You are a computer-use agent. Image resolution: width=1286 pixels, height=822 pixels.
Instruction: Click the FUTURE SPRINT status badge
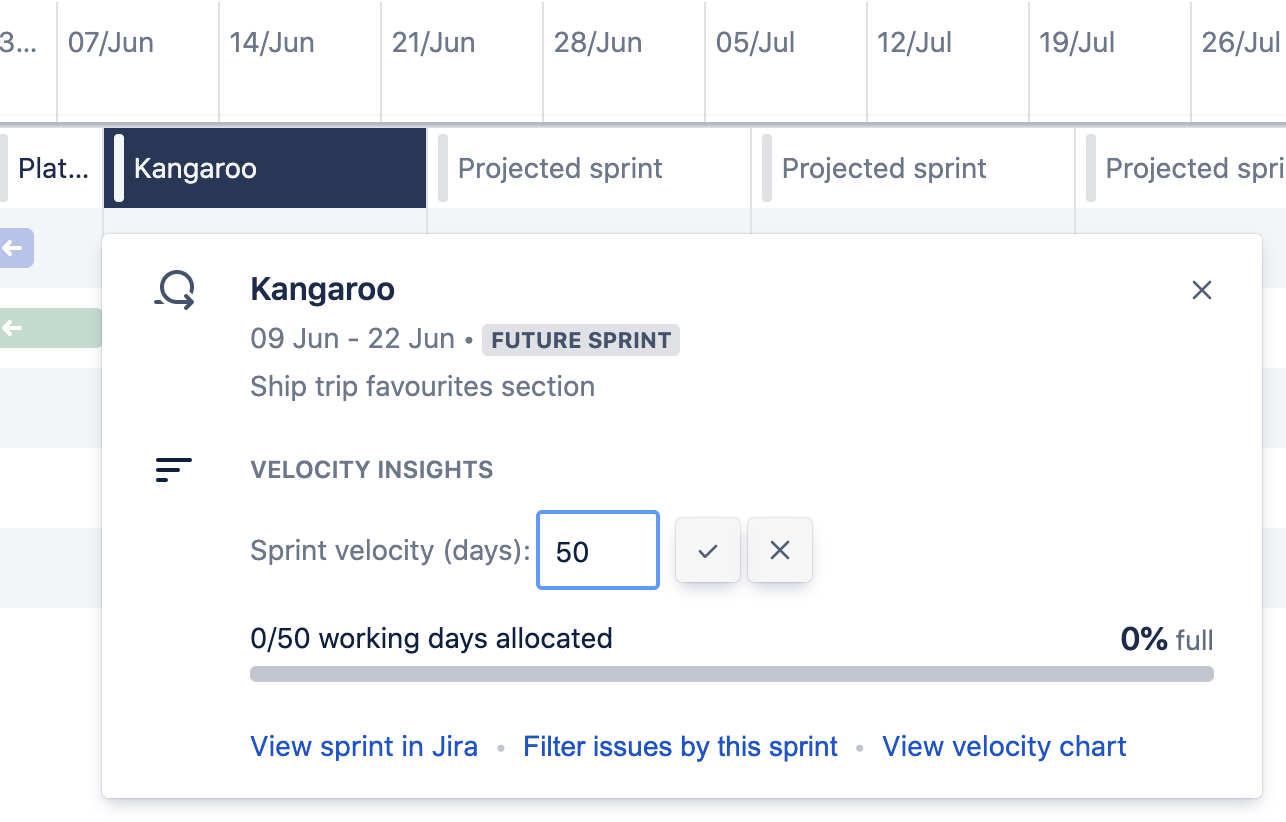pos(581,340)
